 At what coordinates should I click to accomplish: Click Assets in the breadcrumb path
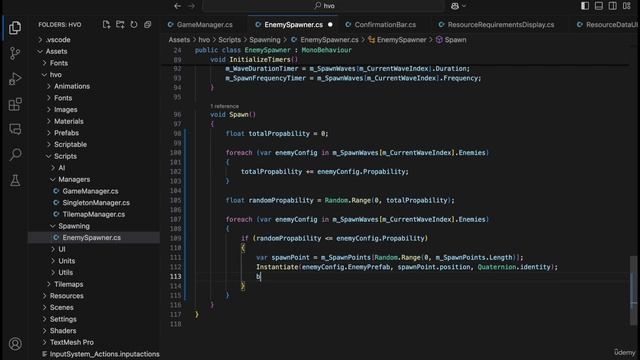[x=179, y=40]
